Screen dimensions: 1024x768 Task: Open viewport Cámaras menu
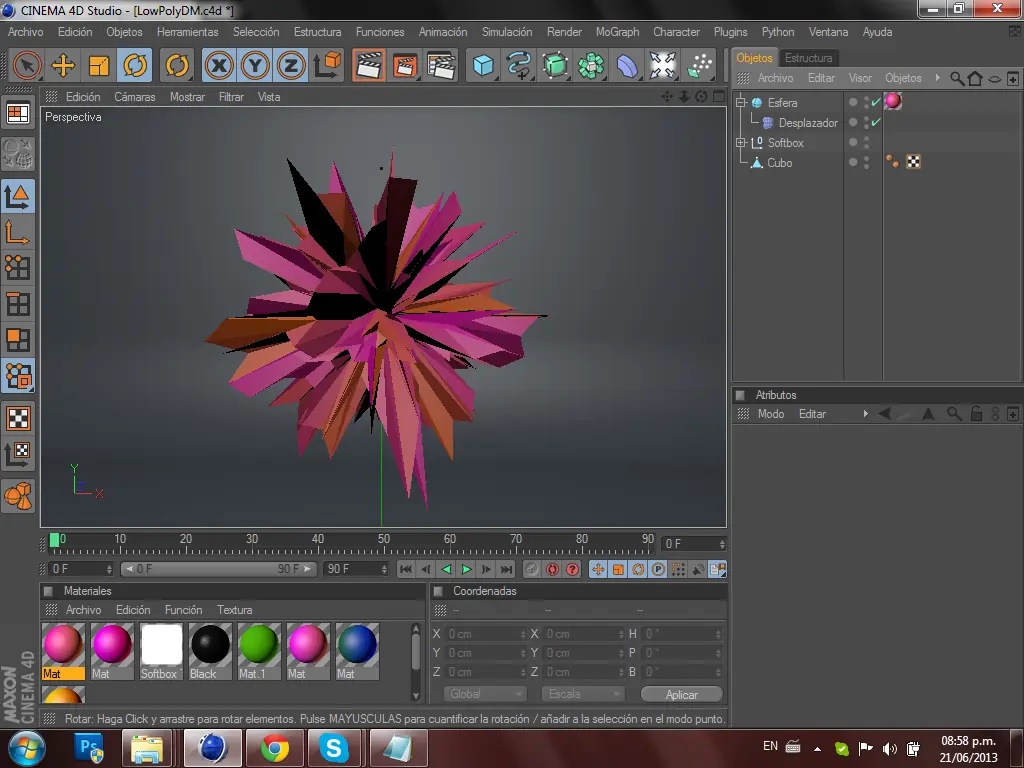pyautogui.click(x=135, y=97)
